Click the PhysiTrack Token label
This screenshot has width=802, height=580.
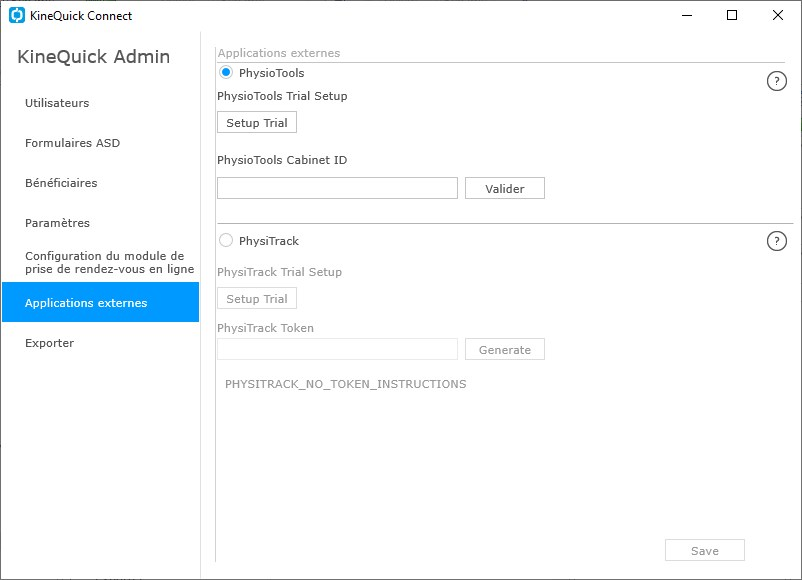(x=265, y=328)
